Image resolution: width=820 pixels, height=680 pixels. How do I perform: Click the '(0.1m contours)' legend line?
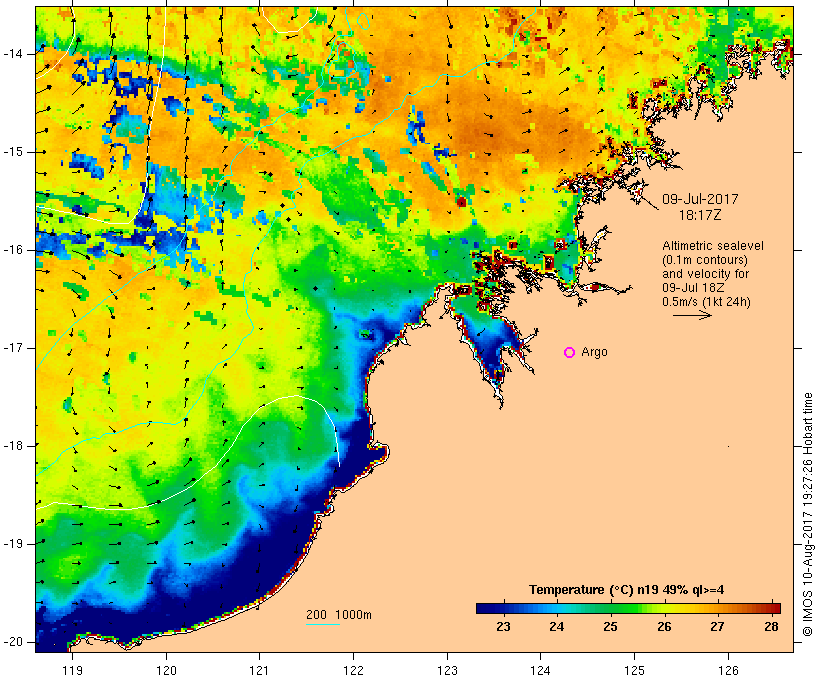pos(705,260)
